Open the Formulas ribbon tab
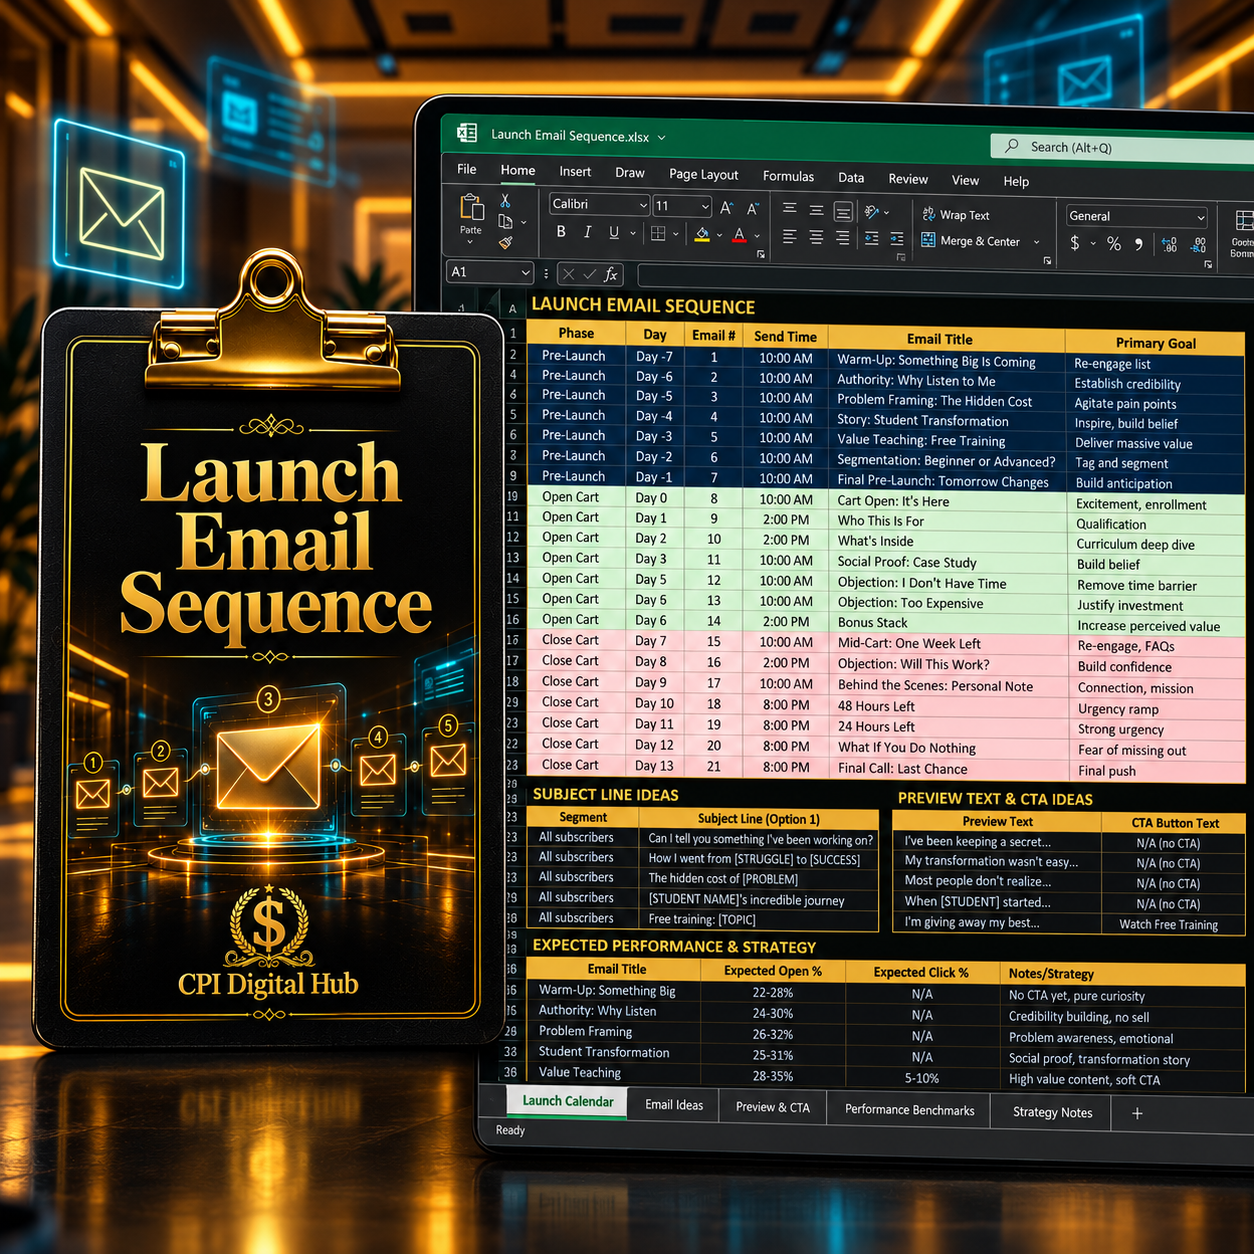The width and height of the screenshot is (1254, 1254). click(788, 176)
